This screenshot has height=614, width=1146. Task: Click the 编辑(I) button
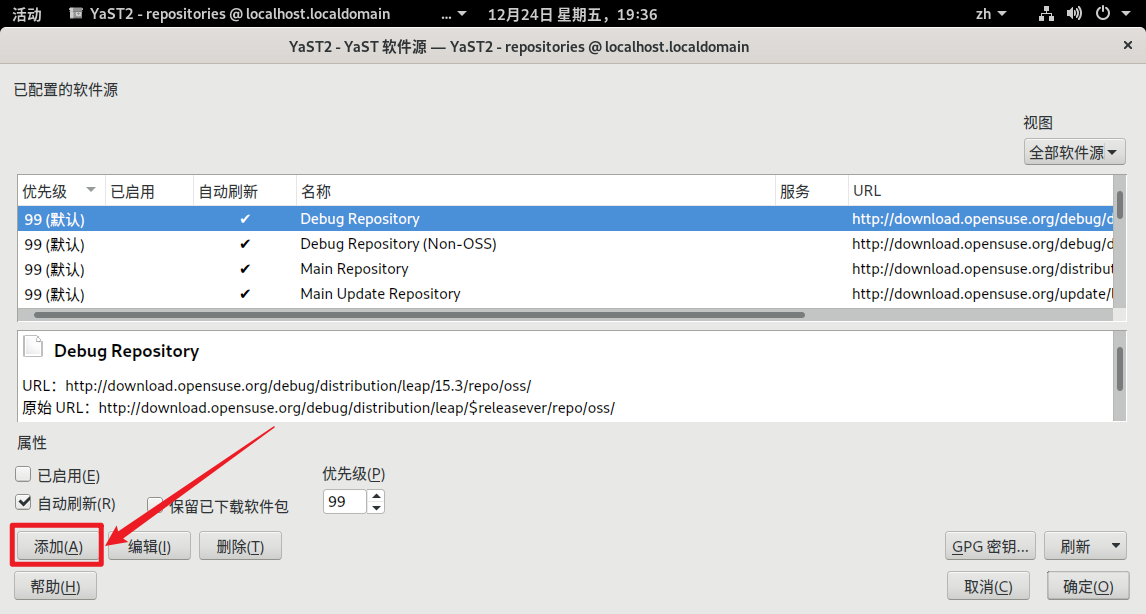click(149, 546)
